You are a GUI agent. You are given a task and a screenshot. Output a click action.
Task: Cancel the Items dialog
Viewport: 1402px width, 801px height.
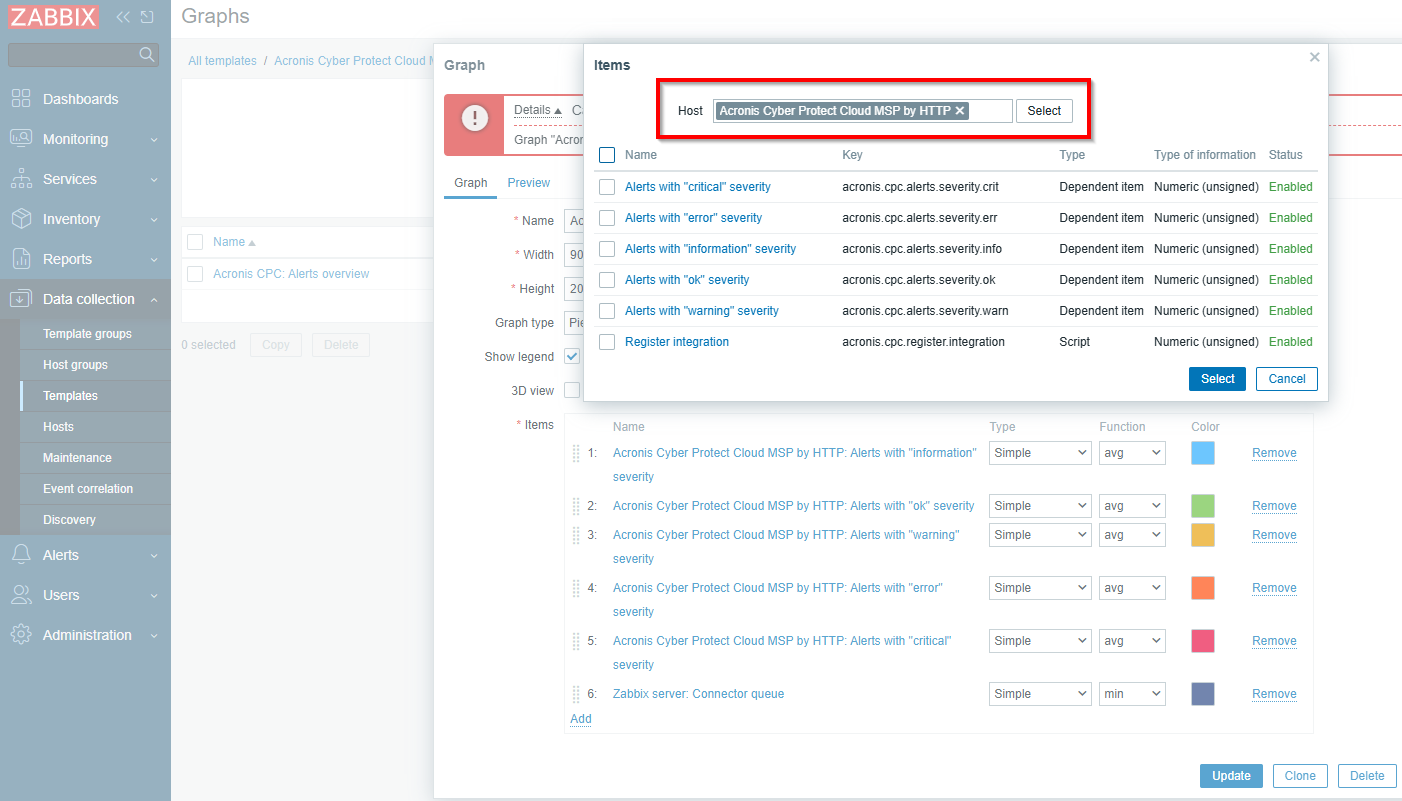pyautogui.click(x=1287, y=379)
